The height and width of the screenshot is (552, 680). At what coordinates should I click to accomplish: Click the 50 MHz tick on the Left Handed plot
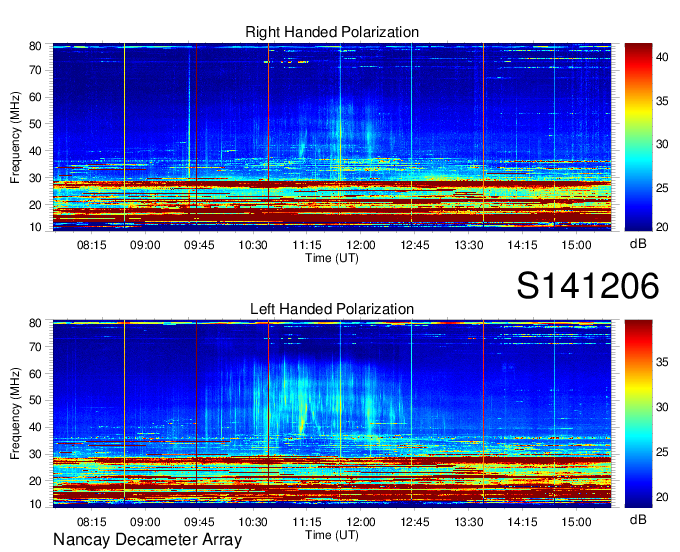click(35, 400)
